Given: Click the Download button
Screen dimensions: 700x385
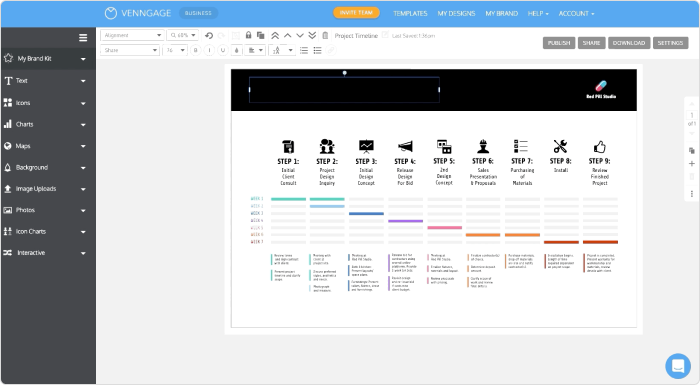Looking at the screenshot, I should (629, 43).
